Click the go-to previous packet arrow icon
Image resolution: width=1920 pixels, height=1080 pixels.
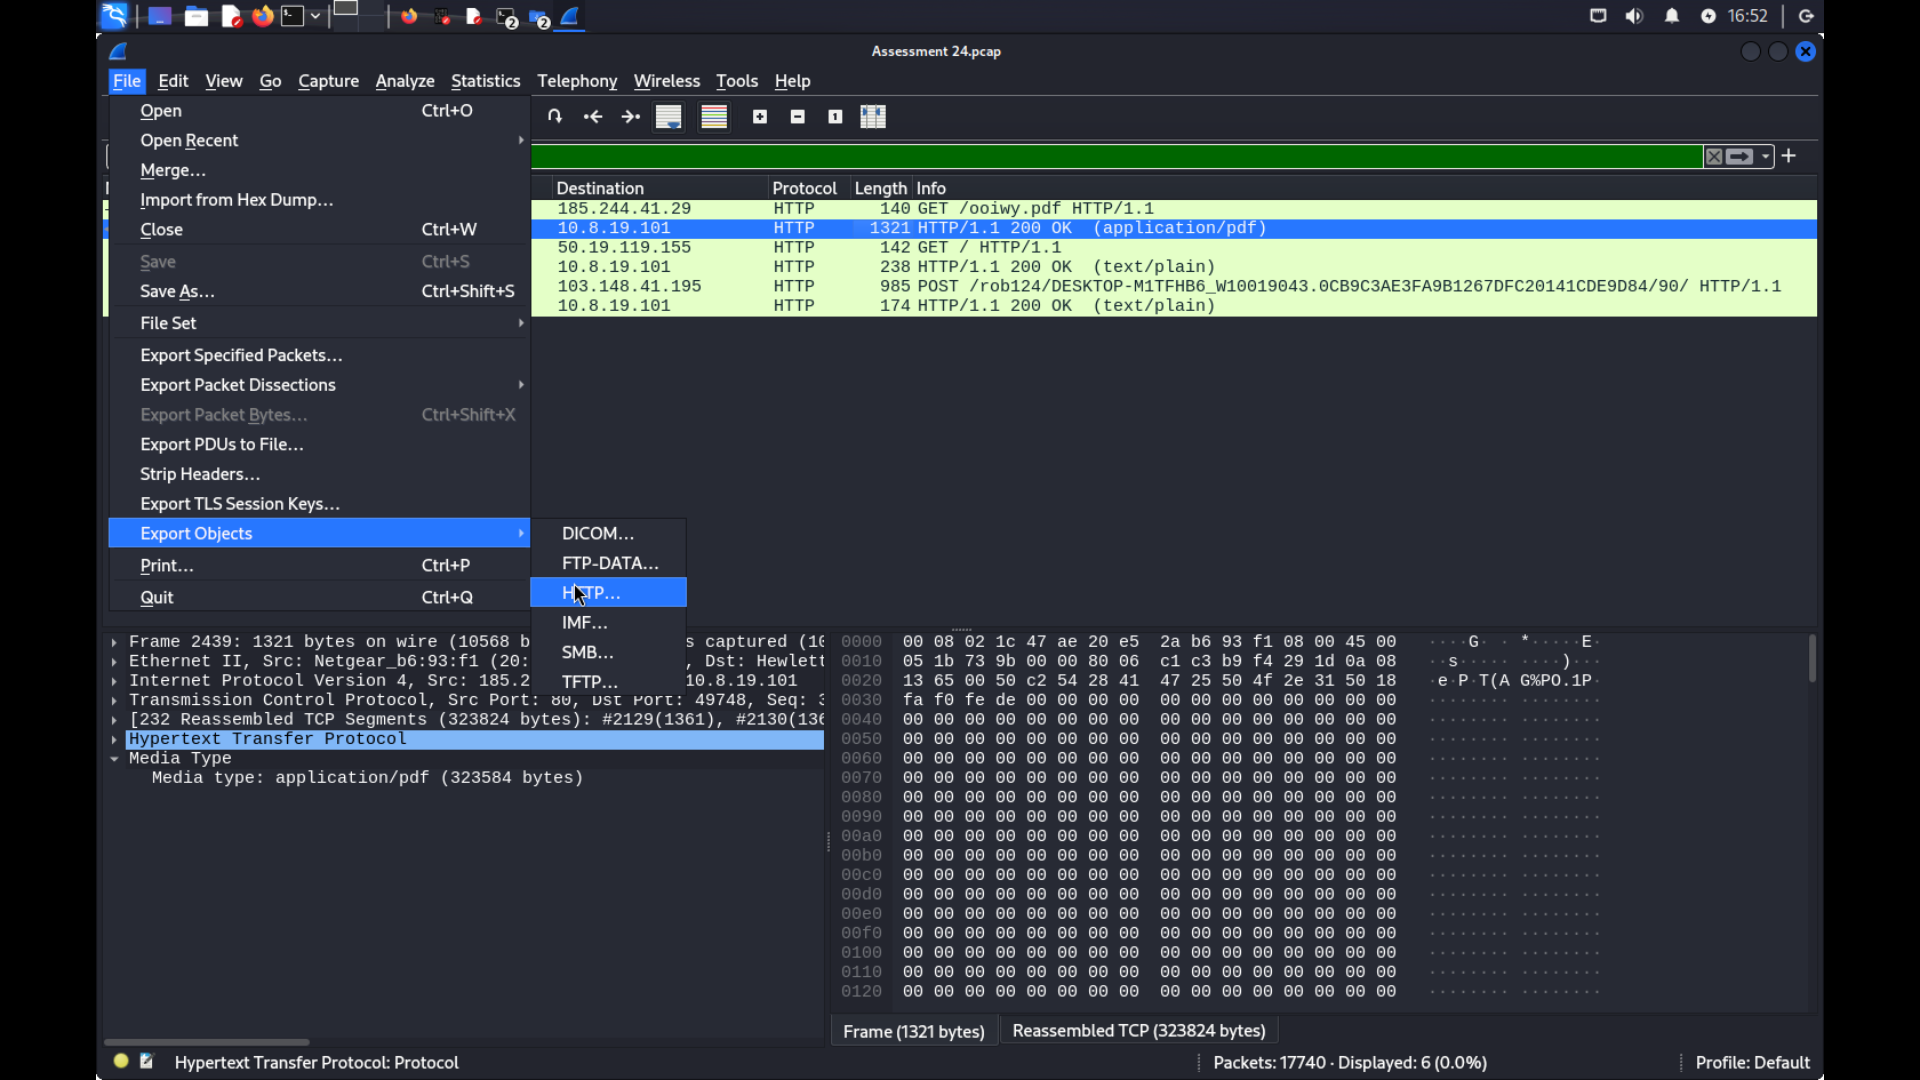point(592,116)
